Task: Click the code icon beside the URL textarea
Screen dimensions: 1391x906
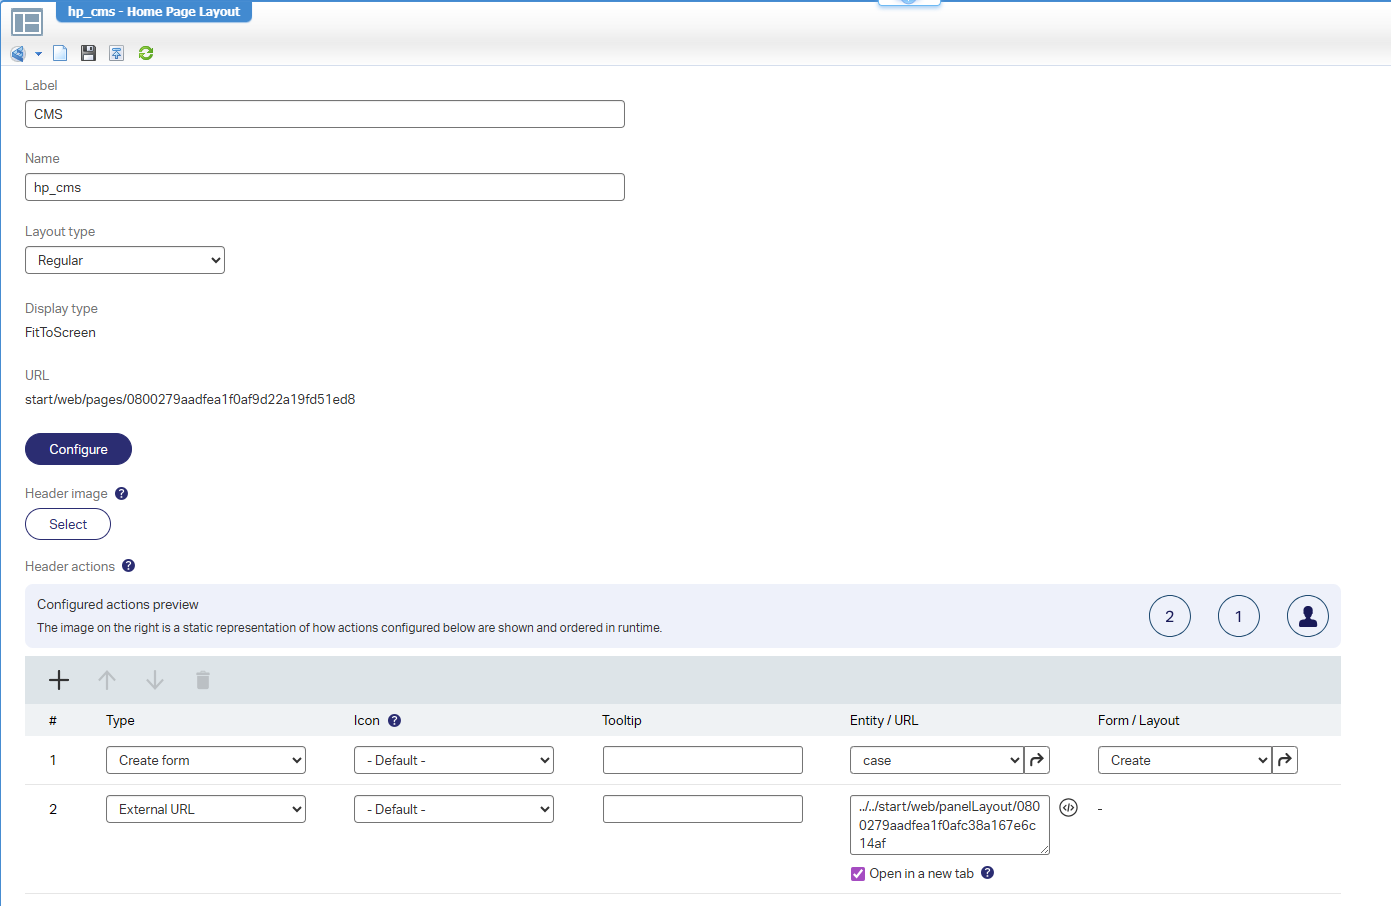Action: tap(1068, 808)
